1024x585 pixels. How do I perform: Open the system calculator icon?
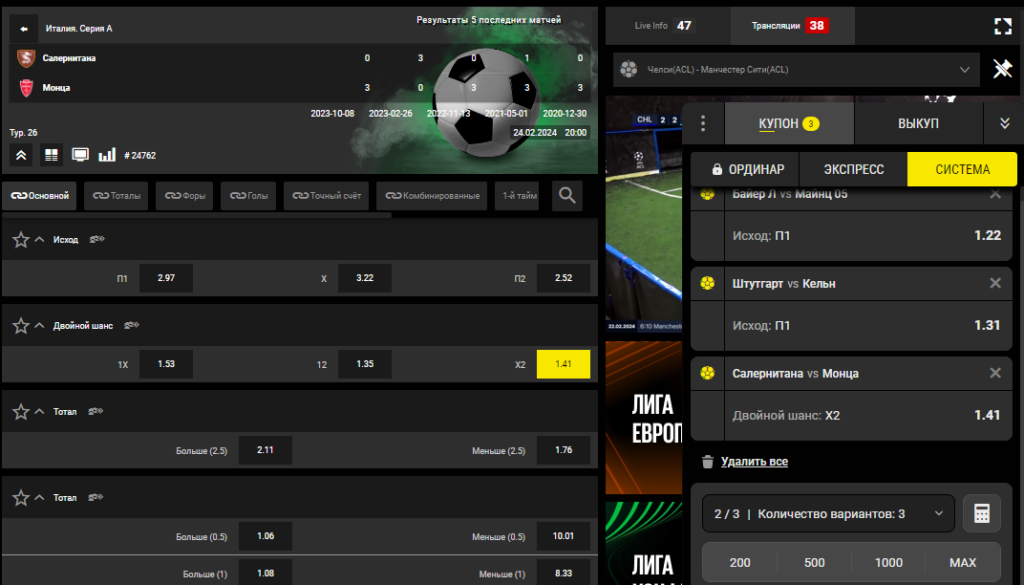click(982, 514)
